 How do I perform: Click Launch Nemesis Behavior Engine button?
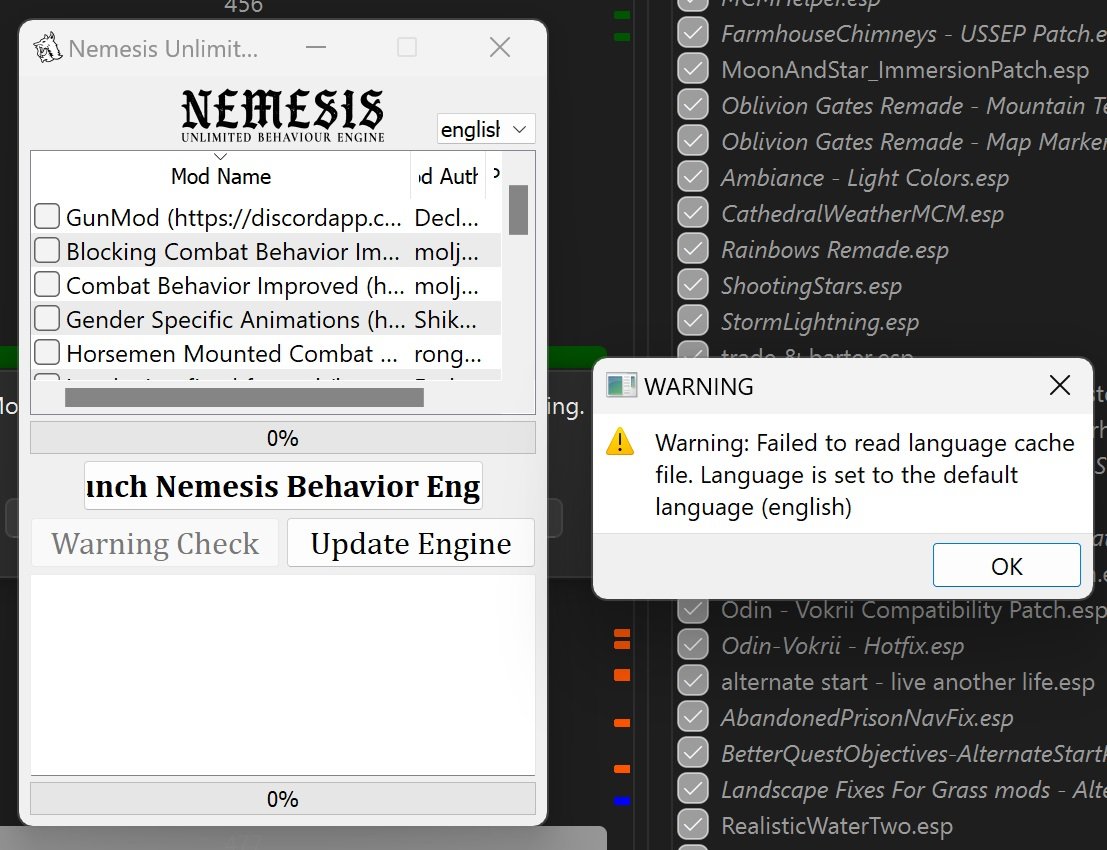[x=283, y=486]
